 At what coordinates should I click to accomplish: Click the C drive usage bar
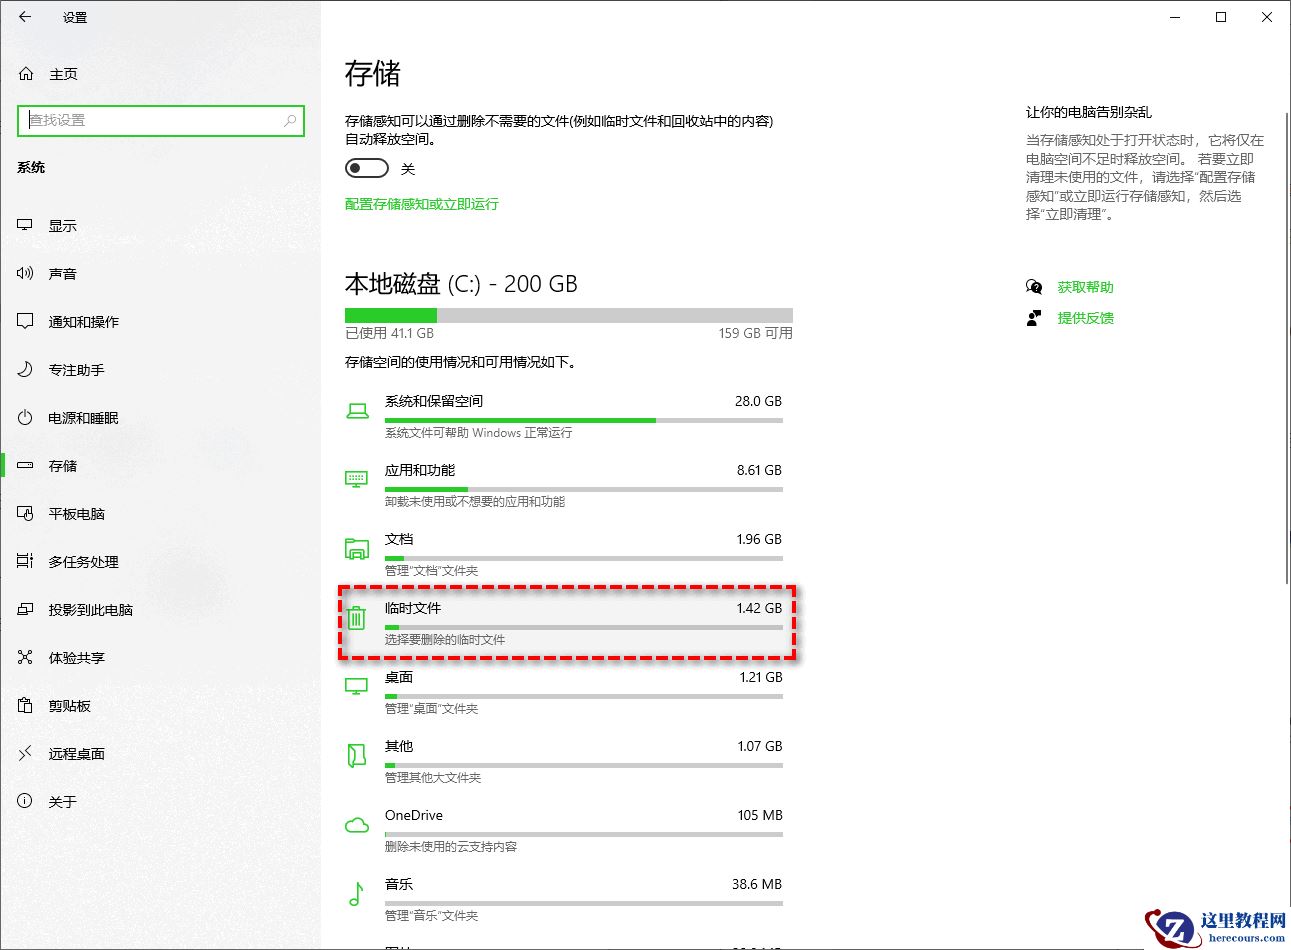click(568, 315)
